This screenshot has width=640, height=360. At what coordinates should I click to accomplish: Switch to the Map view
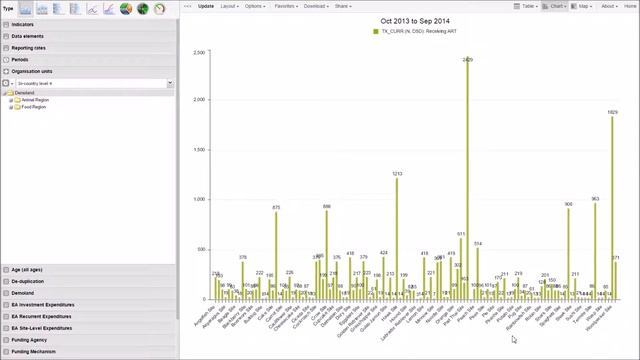click(x=581, y=6)
